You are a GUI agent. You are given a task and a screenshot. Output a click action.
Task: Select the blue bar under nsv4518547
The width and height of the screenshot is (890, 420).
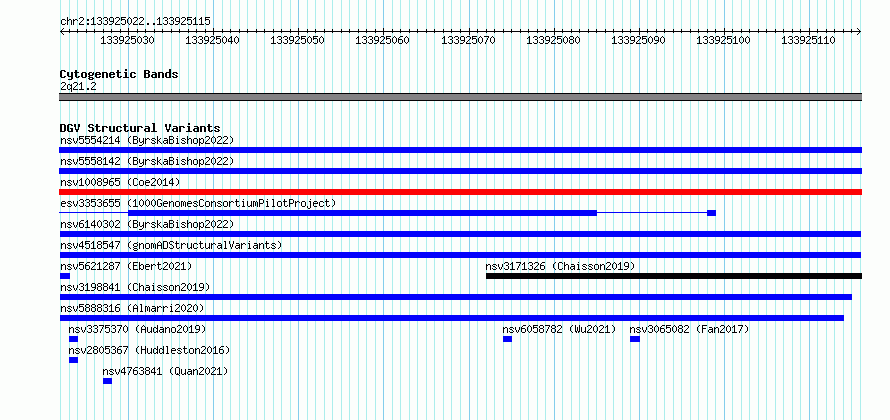(x=460, y=255)
